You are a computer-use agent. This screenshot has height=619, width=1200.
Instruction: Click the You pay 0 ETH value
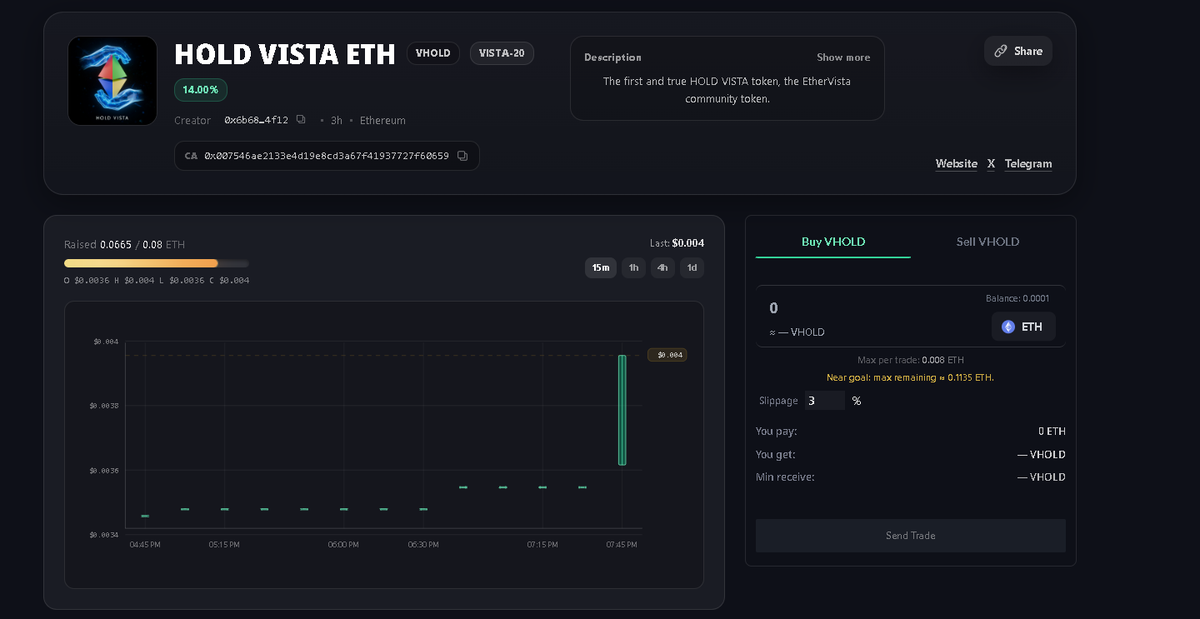tap(1052, 431)
